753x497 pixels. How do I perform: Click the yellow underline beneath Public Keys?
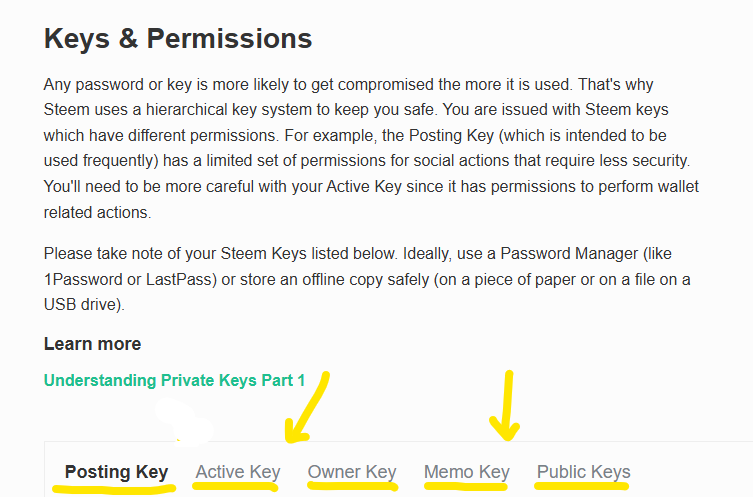click(584, 486)
